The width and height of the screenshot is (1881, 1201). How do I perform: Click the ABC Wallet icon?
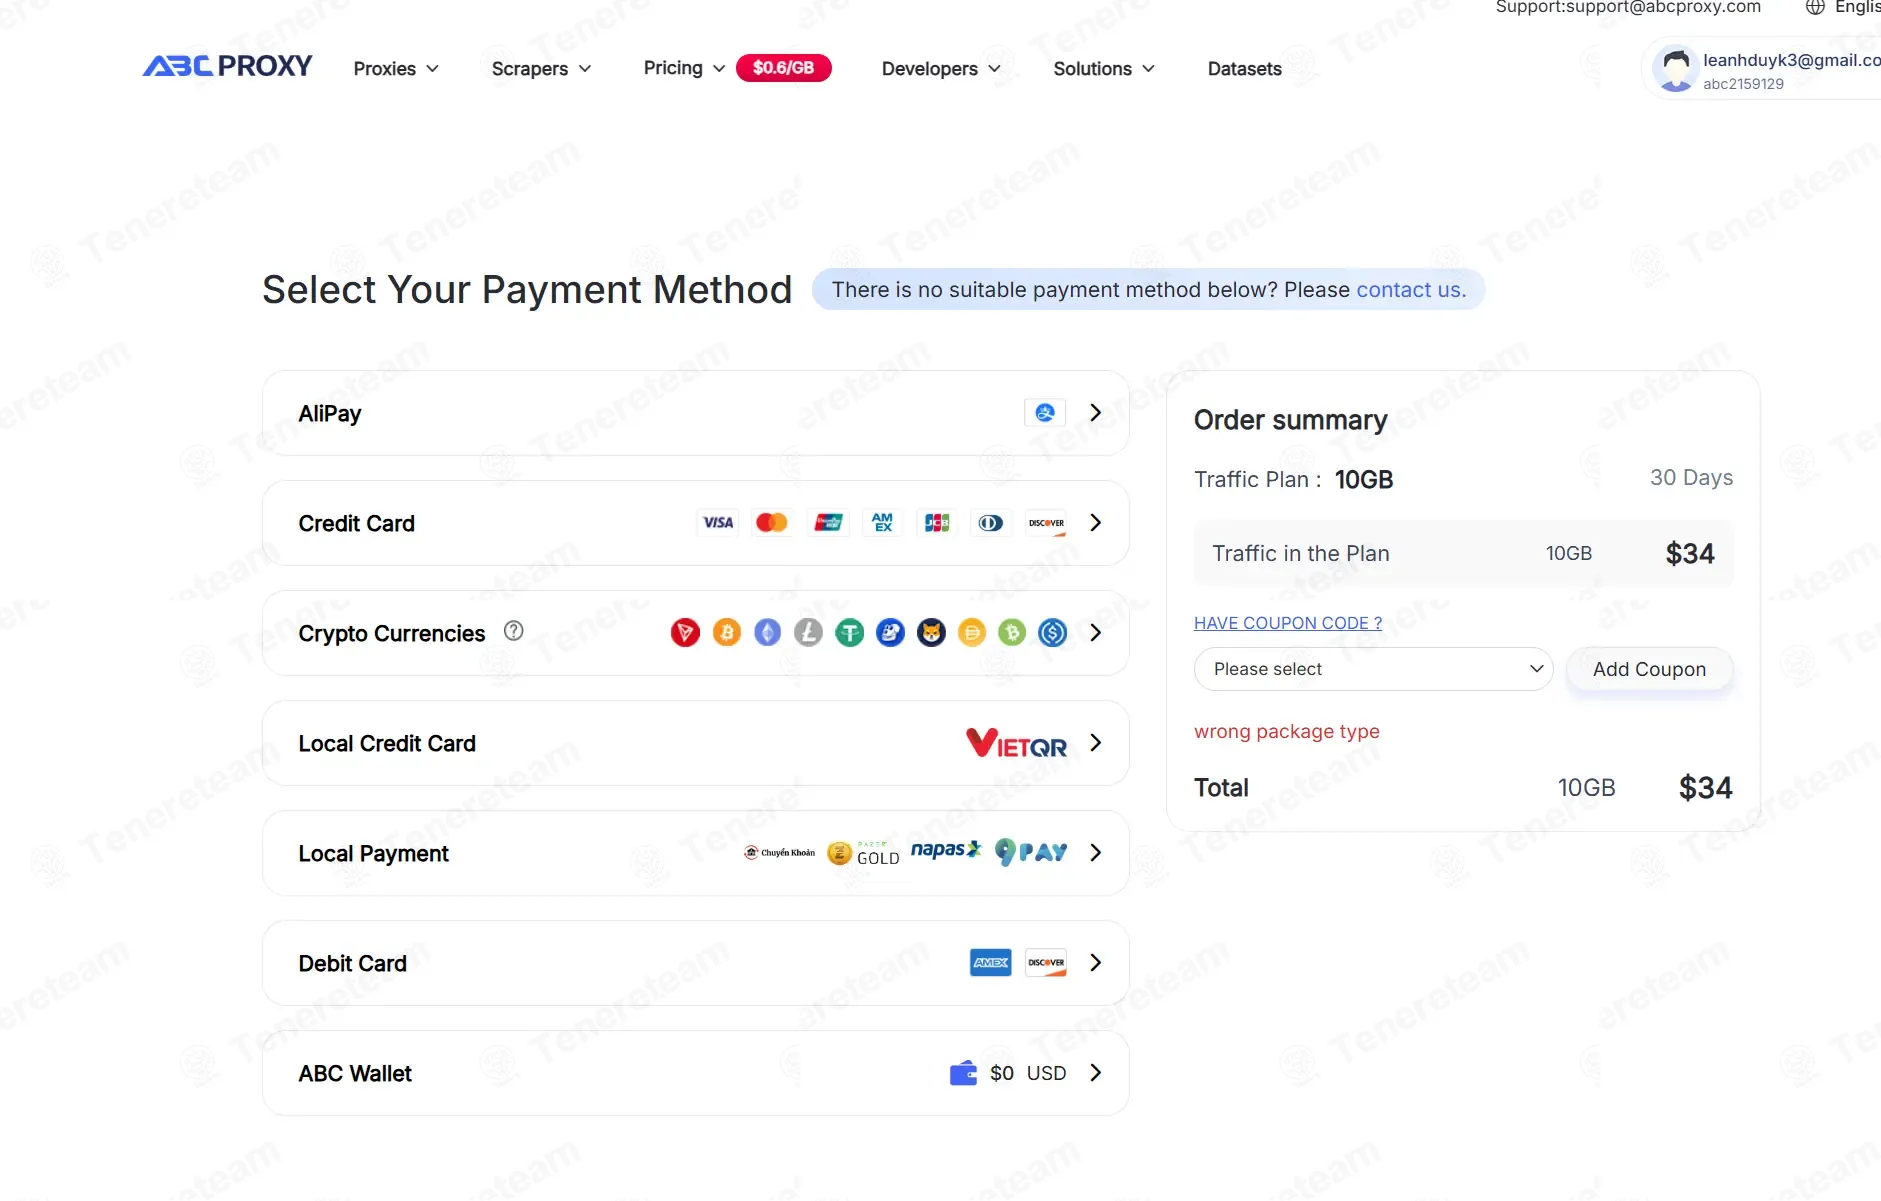point(963,1073)
